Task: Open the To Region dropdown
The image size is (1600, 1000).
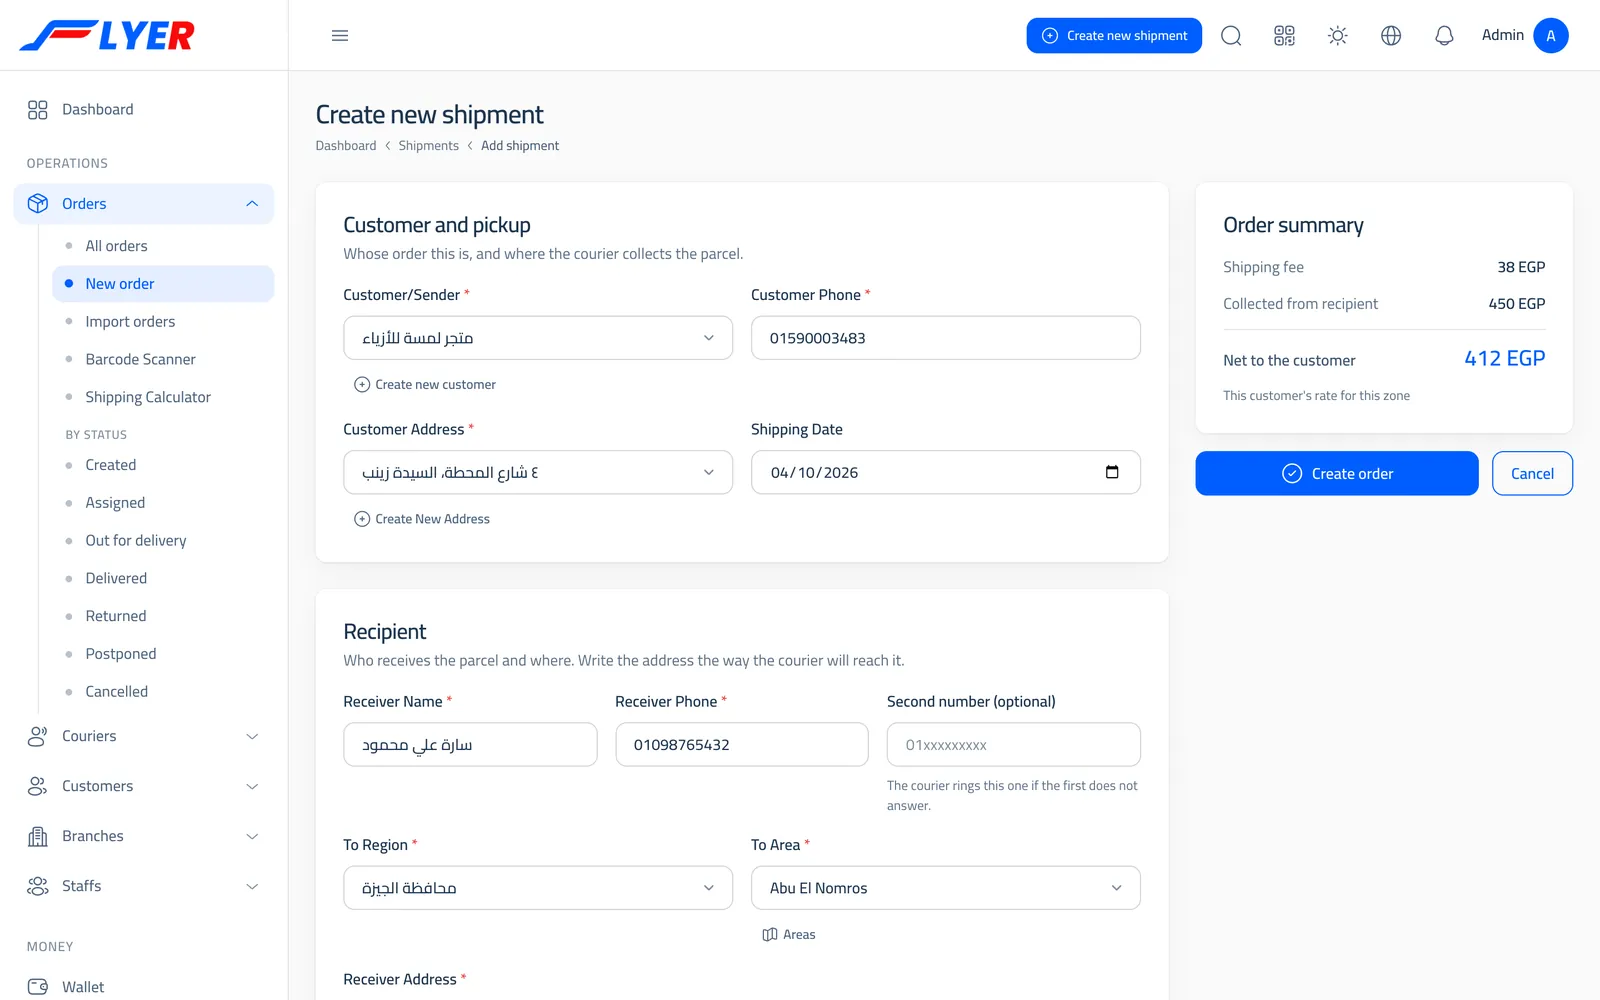Action: pos(538,888)
